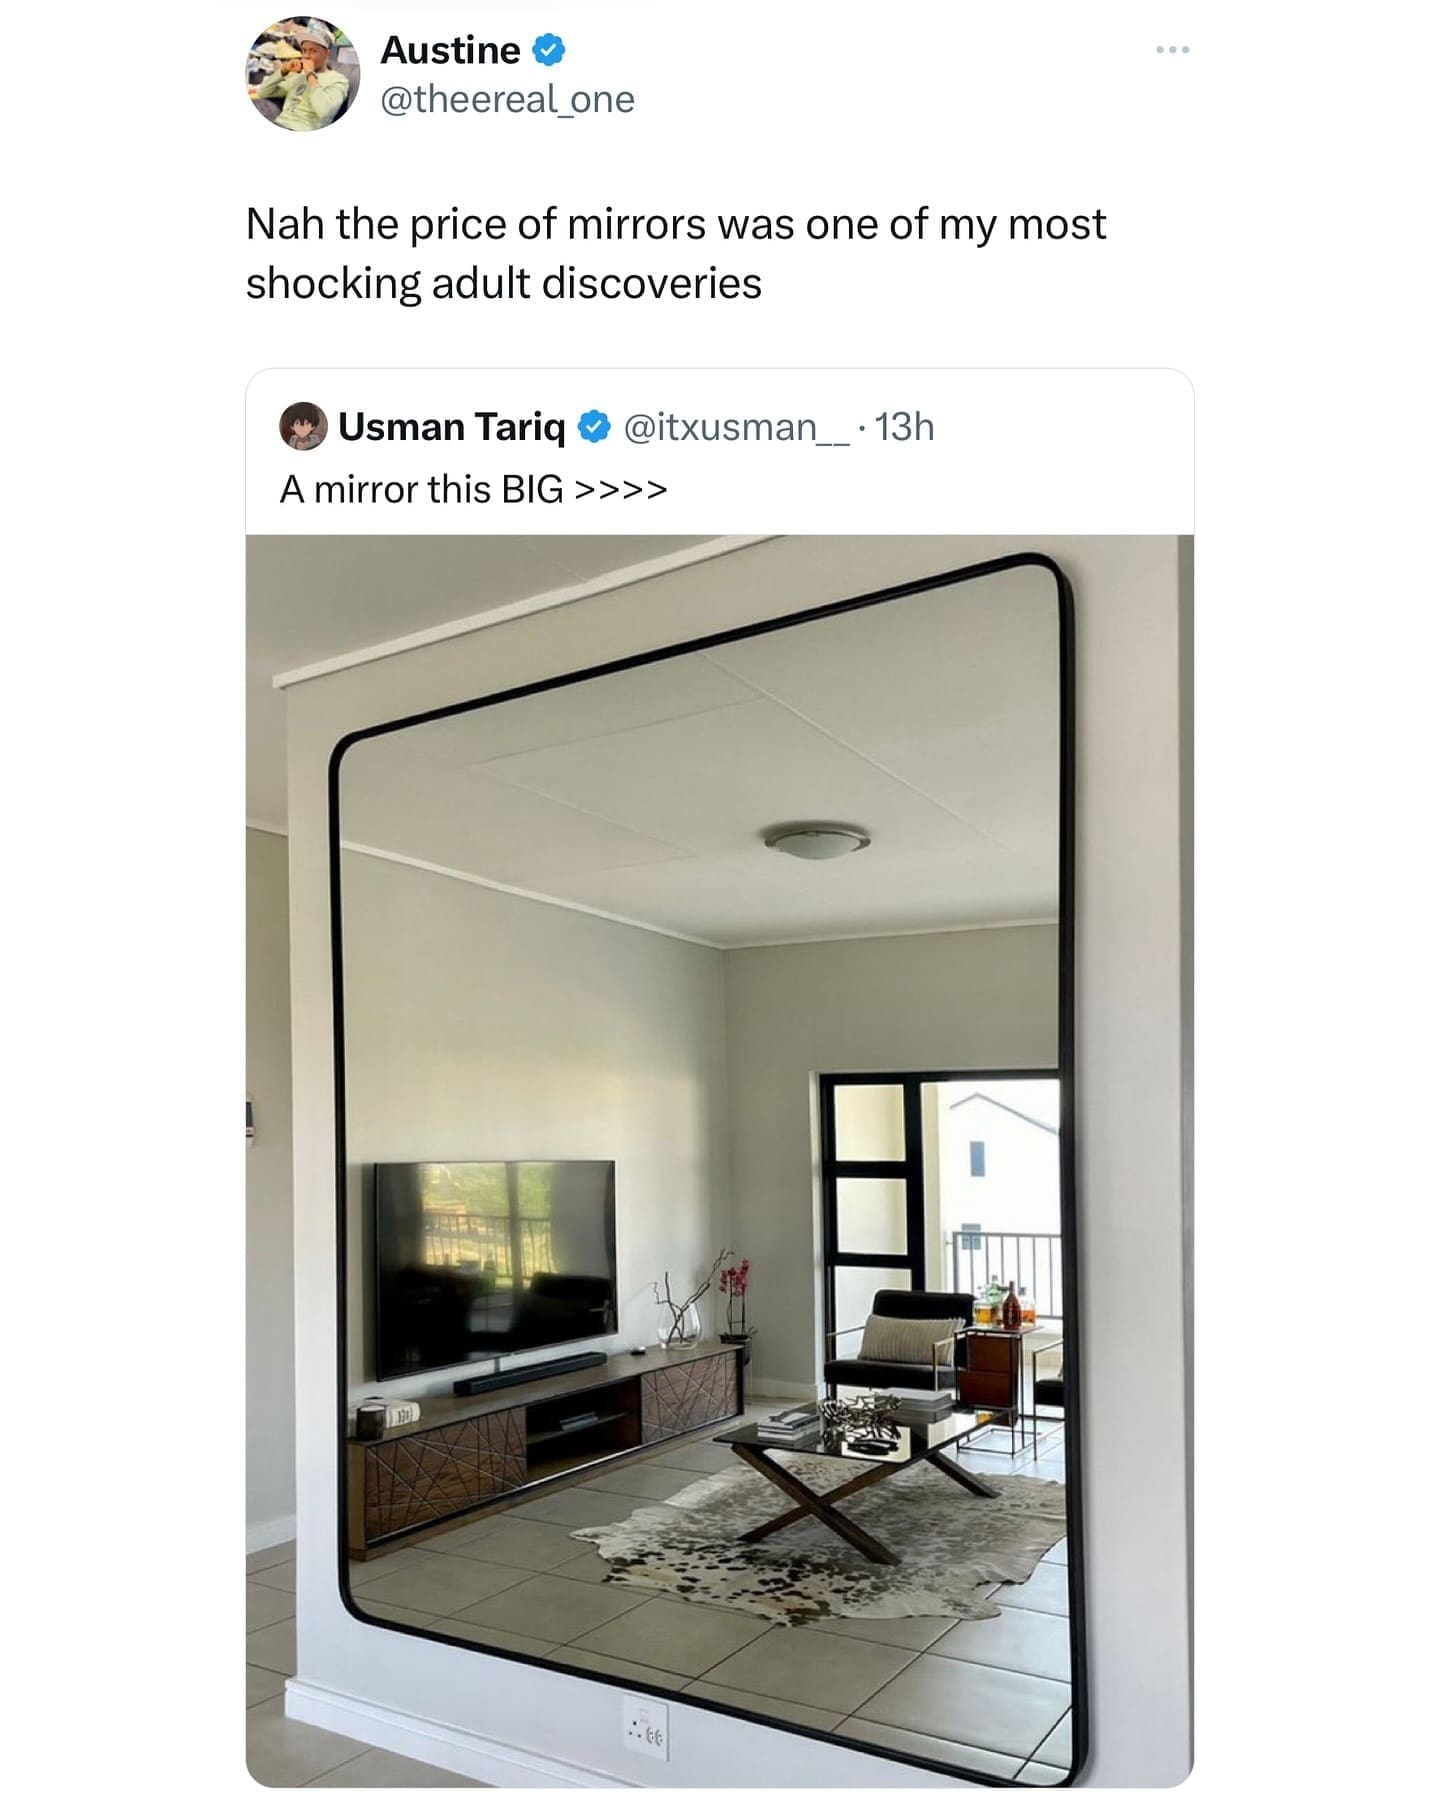Visit the @theereal_one handle
1440x1800 pixels.
pos(507,99)
